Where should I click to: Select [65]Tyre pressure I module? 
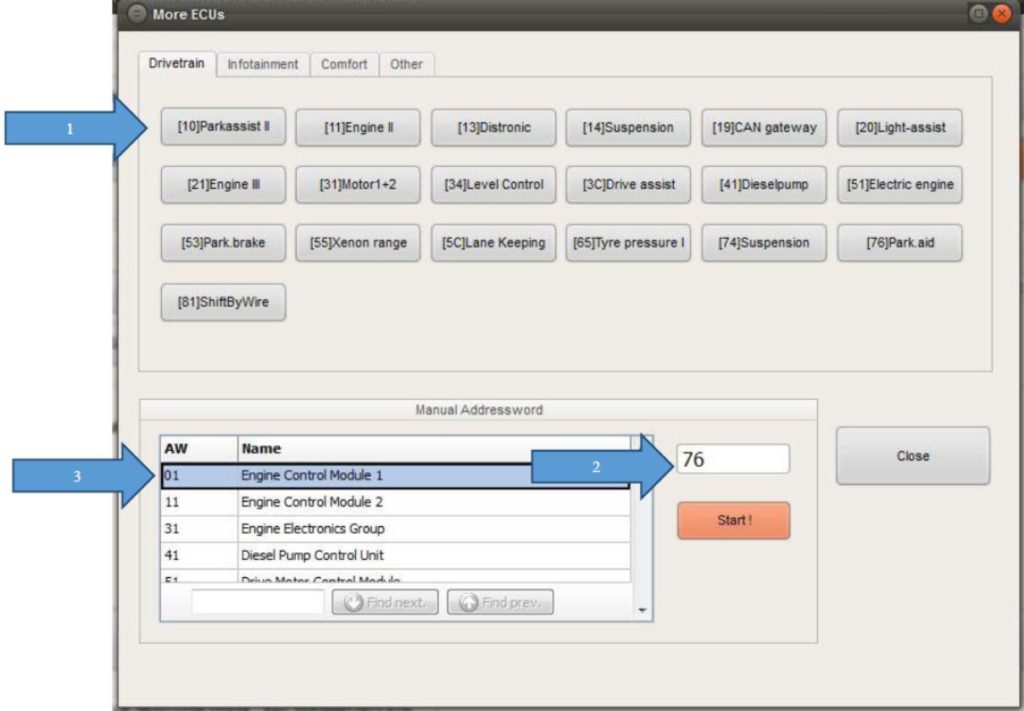click(x=628, y=243)
